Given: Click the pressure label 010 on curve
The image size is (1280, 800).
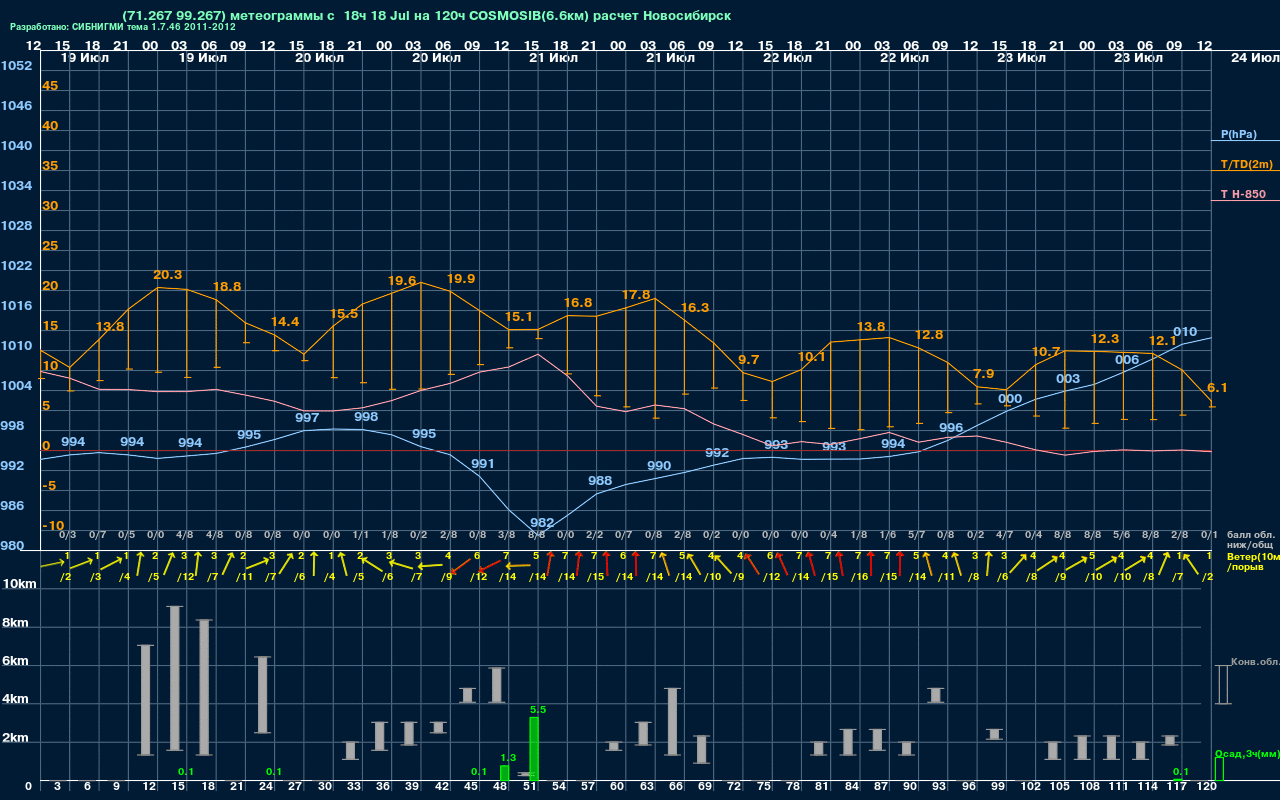Looking at the screenshot, I should [x=1185, y=332].
